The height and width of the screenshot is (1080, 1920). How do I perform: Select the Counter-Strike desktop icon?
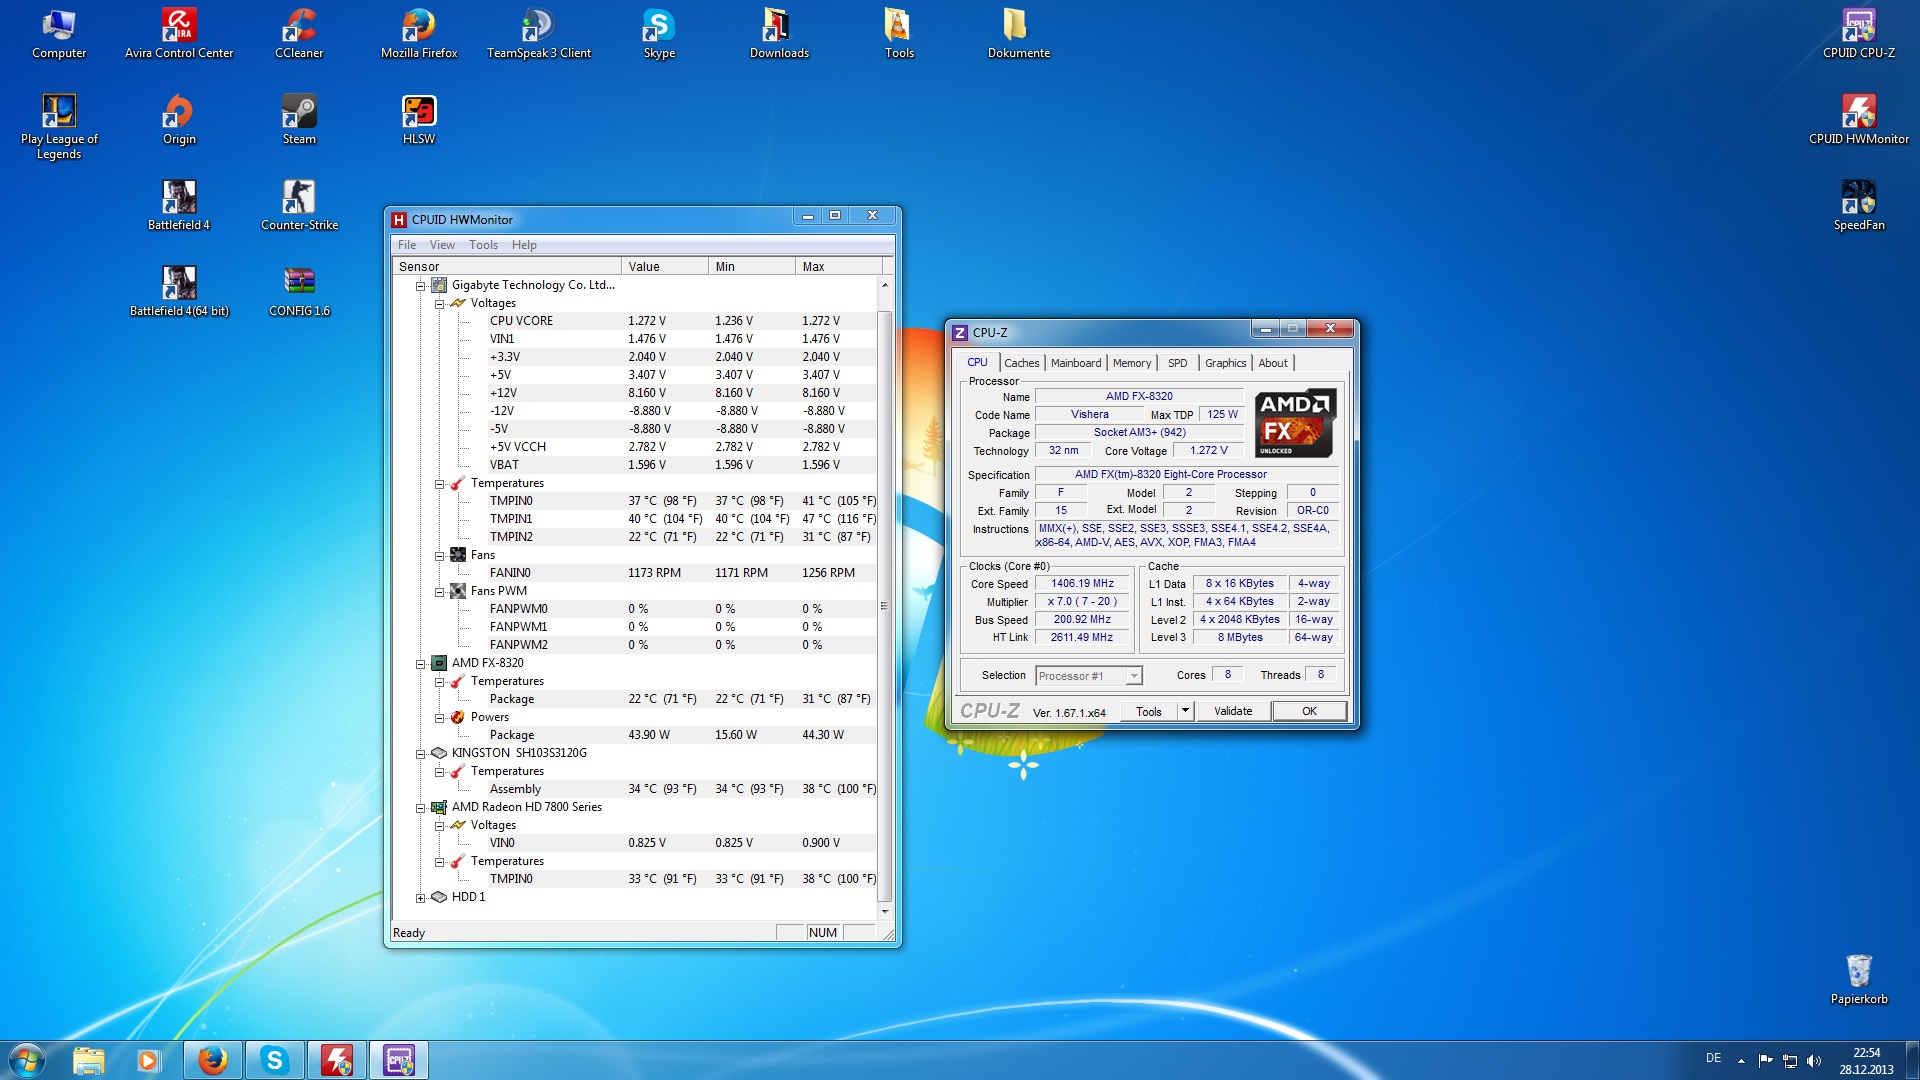(x=299, y=206)
